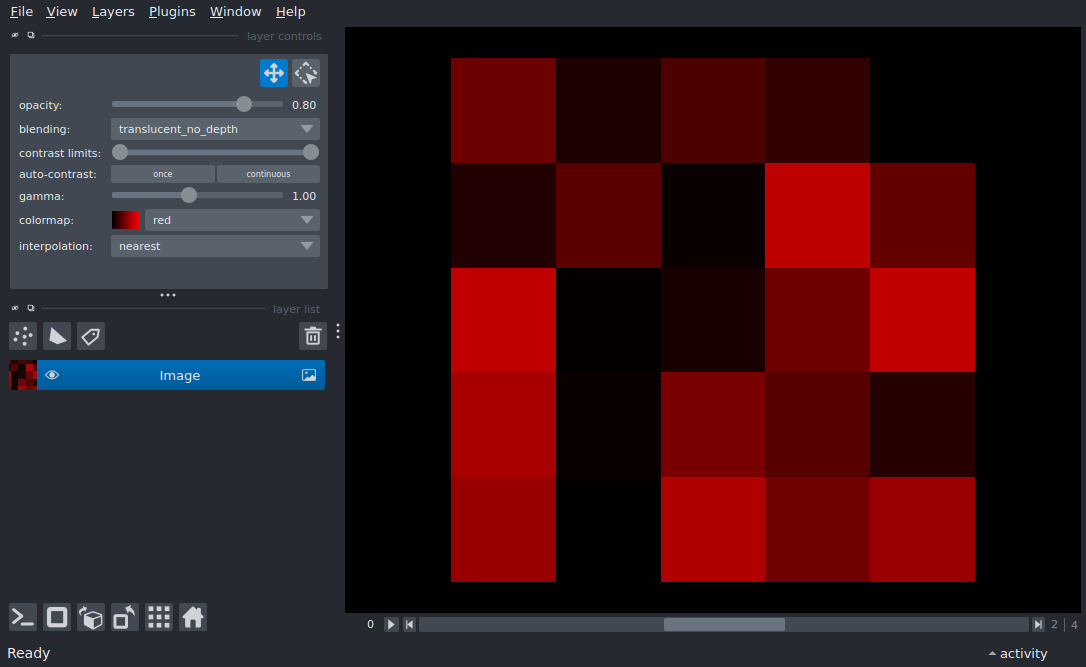Viewport: 1086px width, 667px height.
Task: Click the total slice count 4
Action: tap(1074, 624)
